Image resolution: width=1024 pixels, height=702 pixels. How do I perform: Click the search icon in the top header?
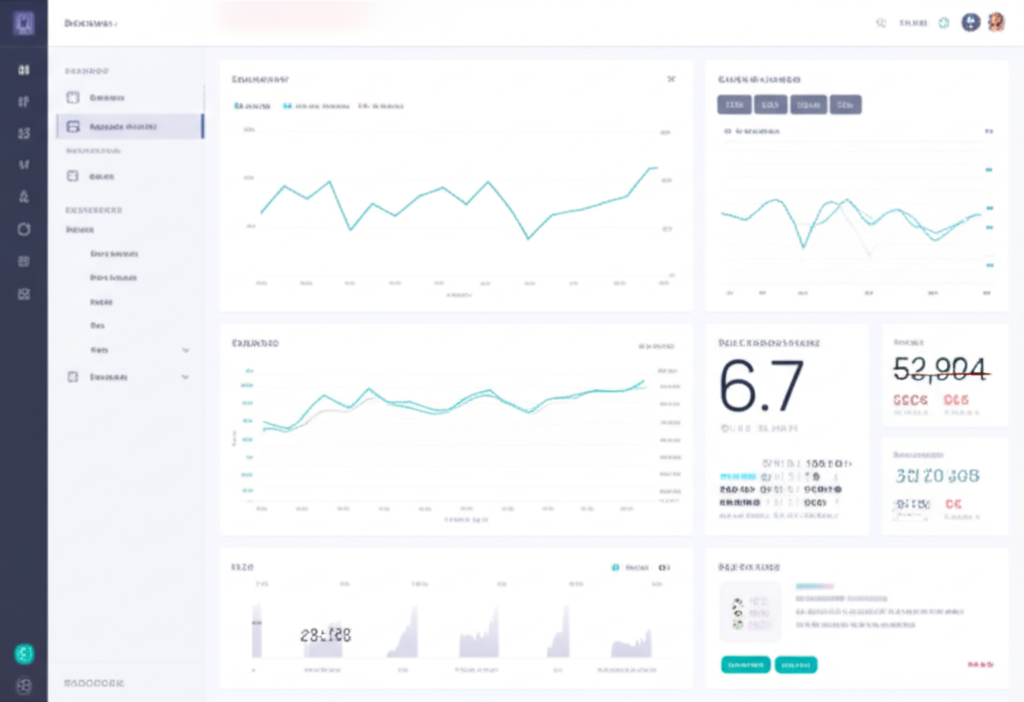point(881,23)
